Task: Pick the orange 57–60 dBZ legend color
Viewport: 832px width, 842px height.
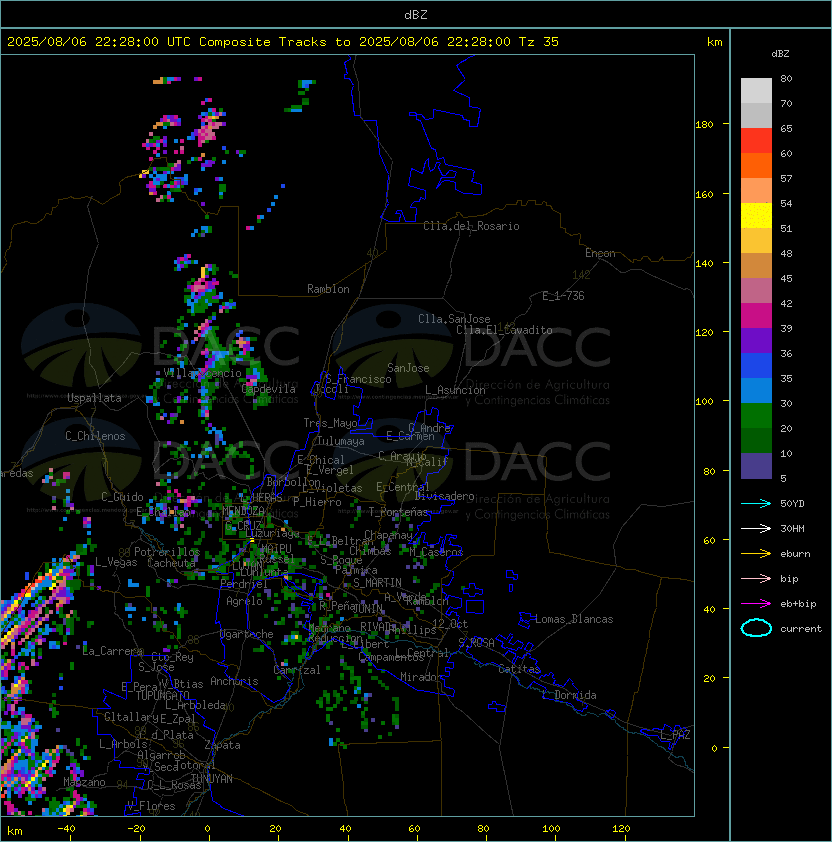Action: tap(756, 165)
